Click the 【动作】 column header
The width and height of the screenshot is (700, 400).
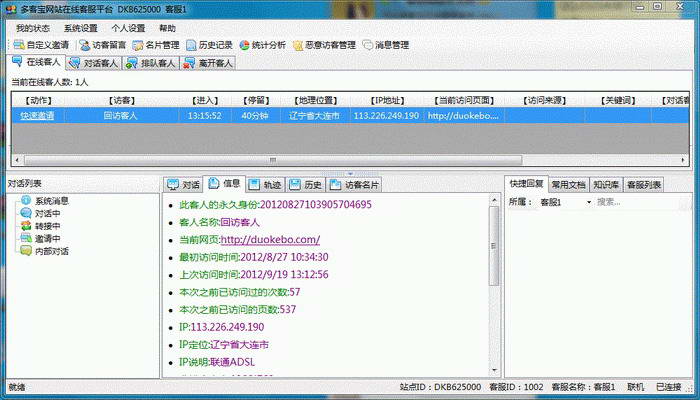38,100
